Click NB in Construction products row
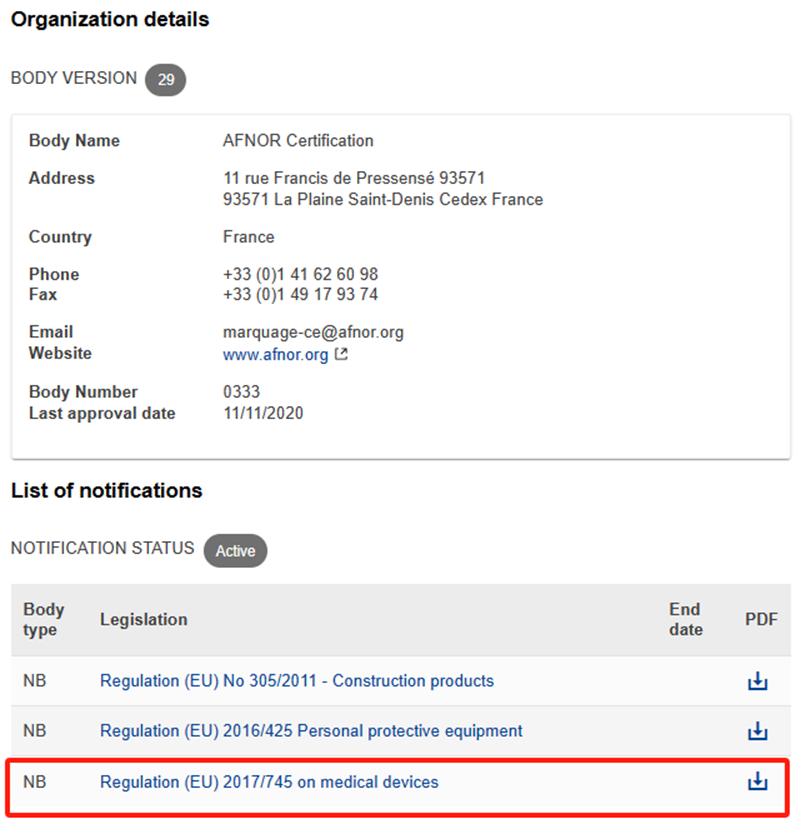Viewport: 801px width, 819px height. 34,681
